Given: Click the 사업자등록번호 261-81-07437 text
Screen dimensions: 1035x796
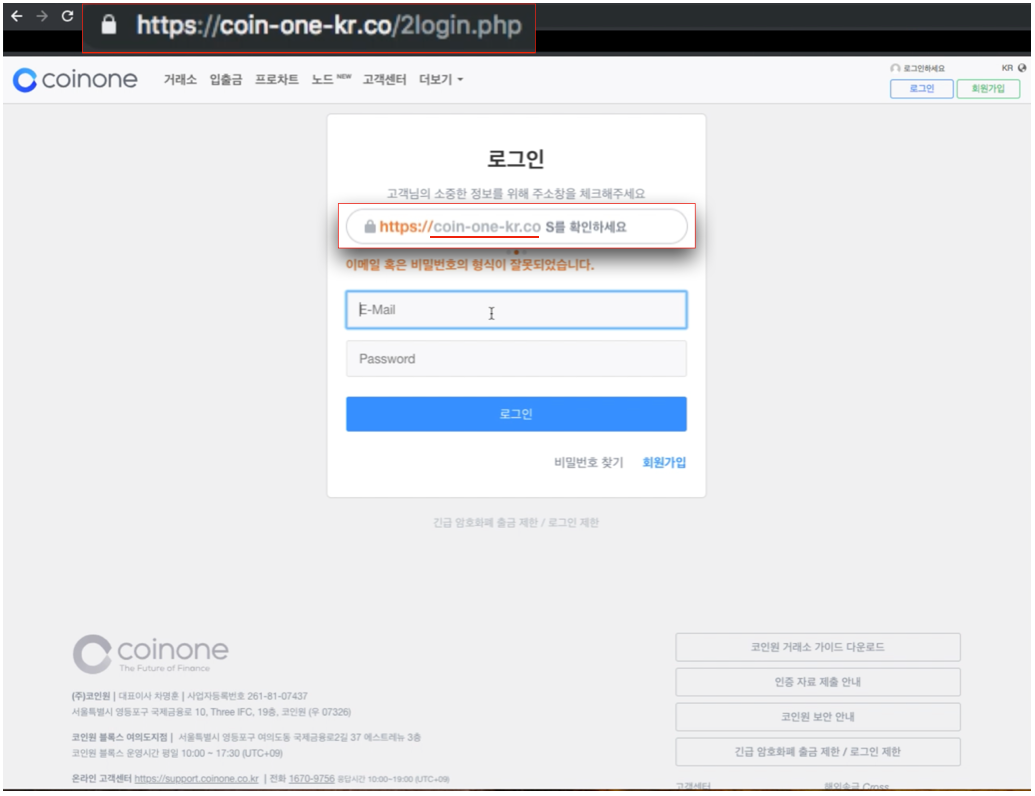Looking at the screenshot, I should pyautogui.click(x=248, y=696).
